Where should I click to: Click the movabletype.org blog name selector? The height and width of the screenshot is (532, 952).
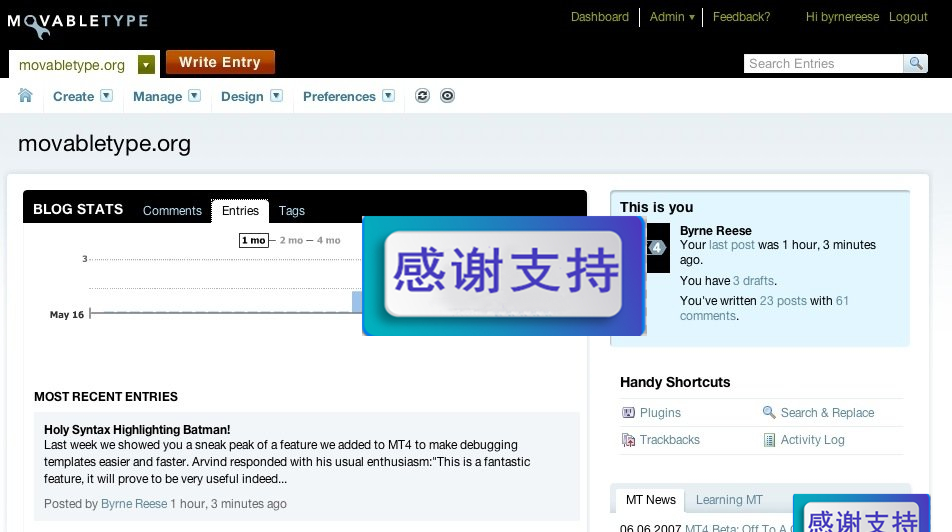[72, 65]
